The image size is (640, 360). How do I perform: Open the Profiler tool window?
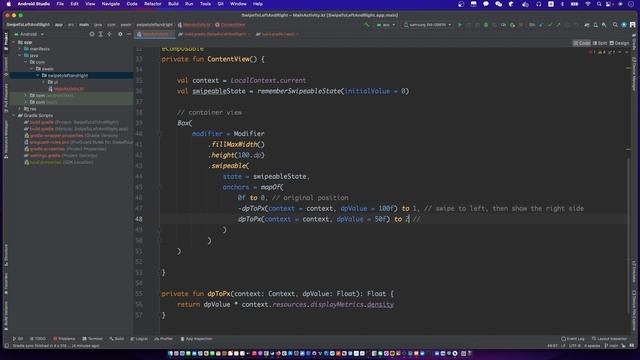[164, 339]
